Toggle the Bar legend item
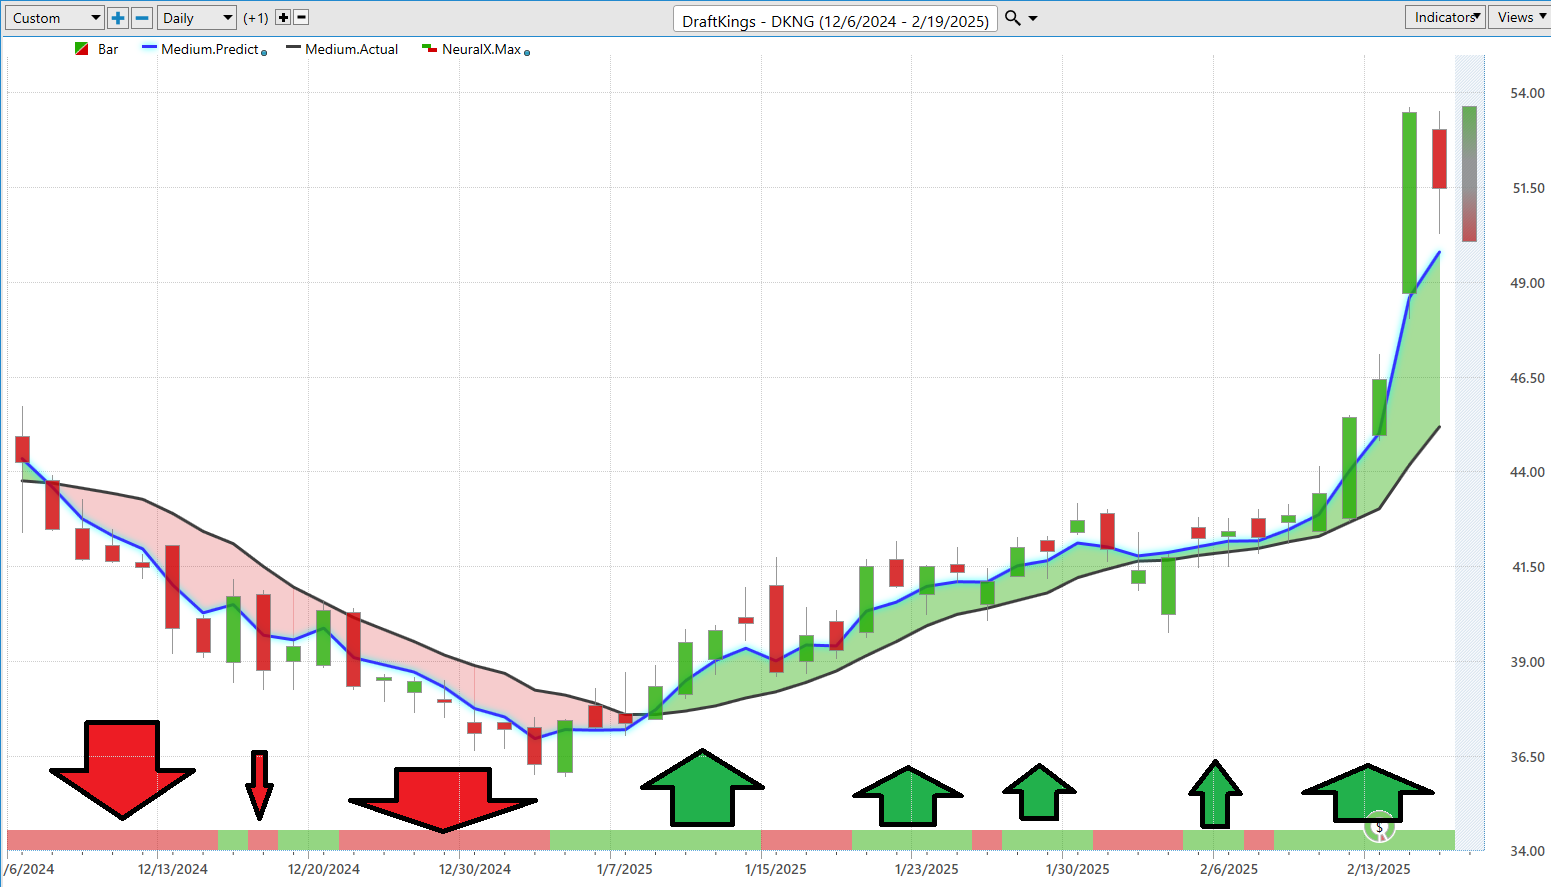Viewport: 1551px width, 887px height. point(97,49)
